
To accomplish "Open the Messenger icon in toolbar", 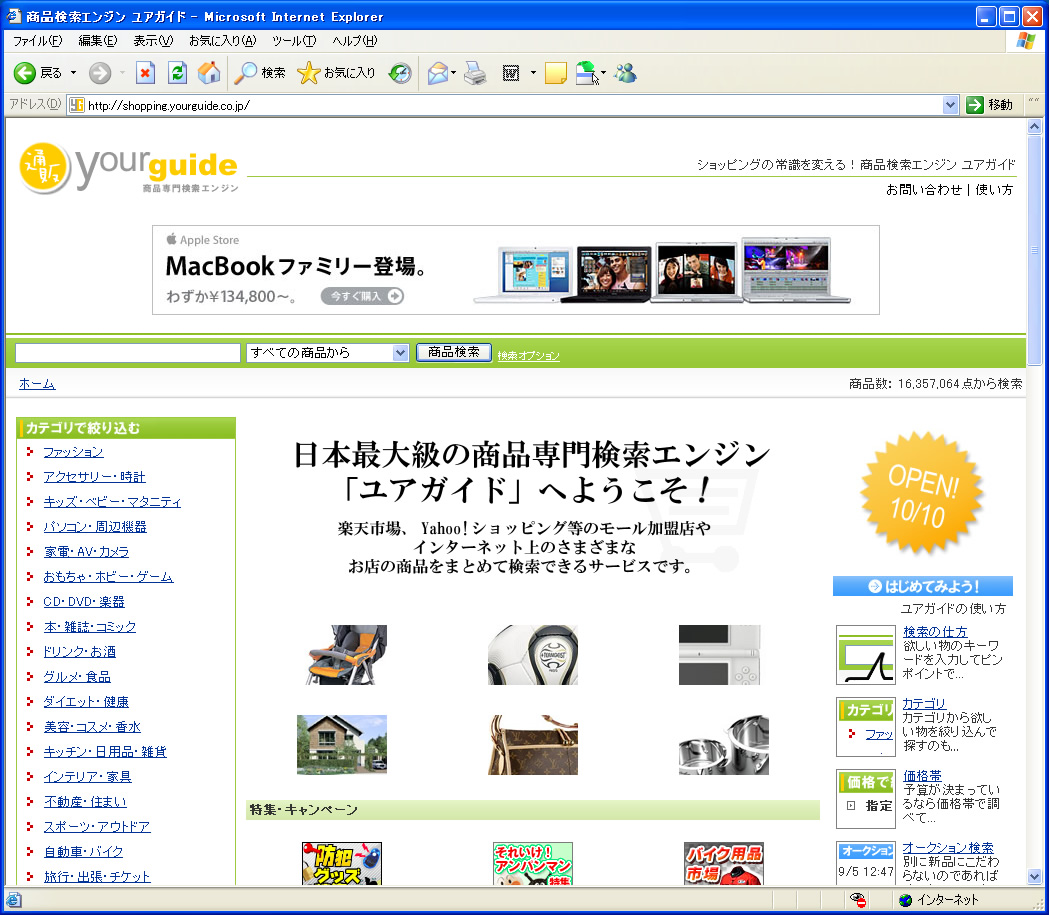I will 626,73.
